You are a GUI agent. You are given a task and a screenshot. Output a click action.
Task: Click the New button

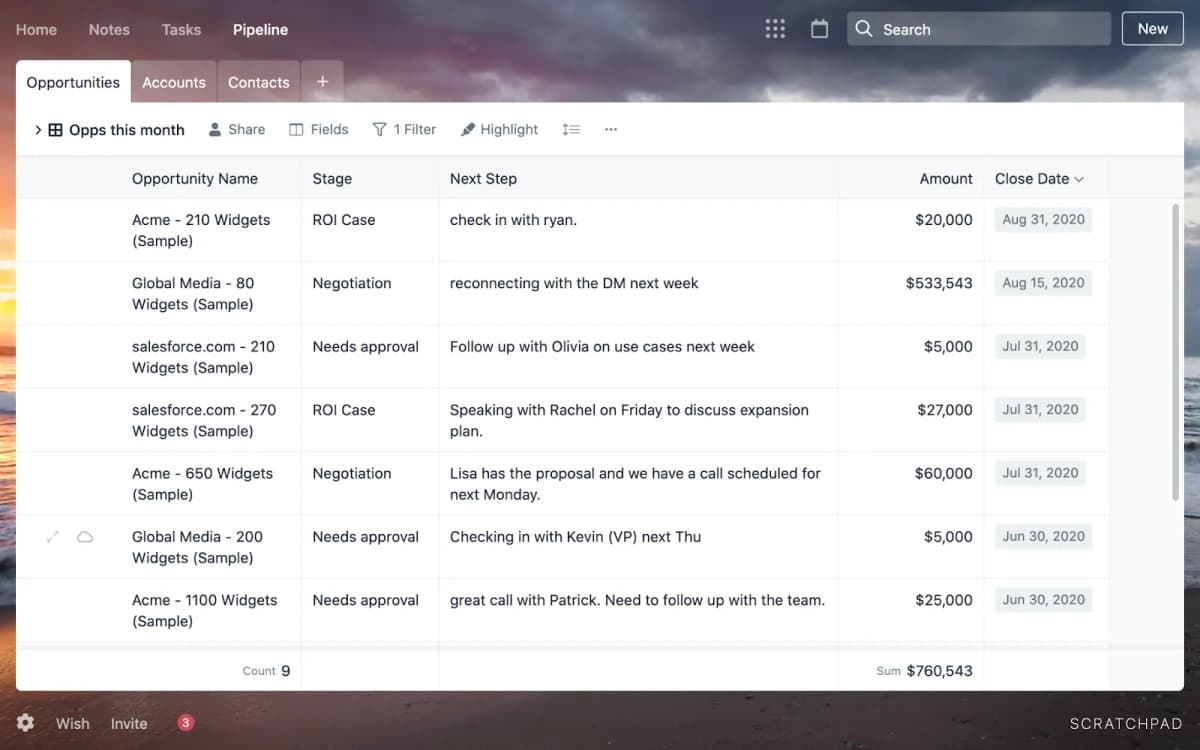click(x=1152, y=28)
